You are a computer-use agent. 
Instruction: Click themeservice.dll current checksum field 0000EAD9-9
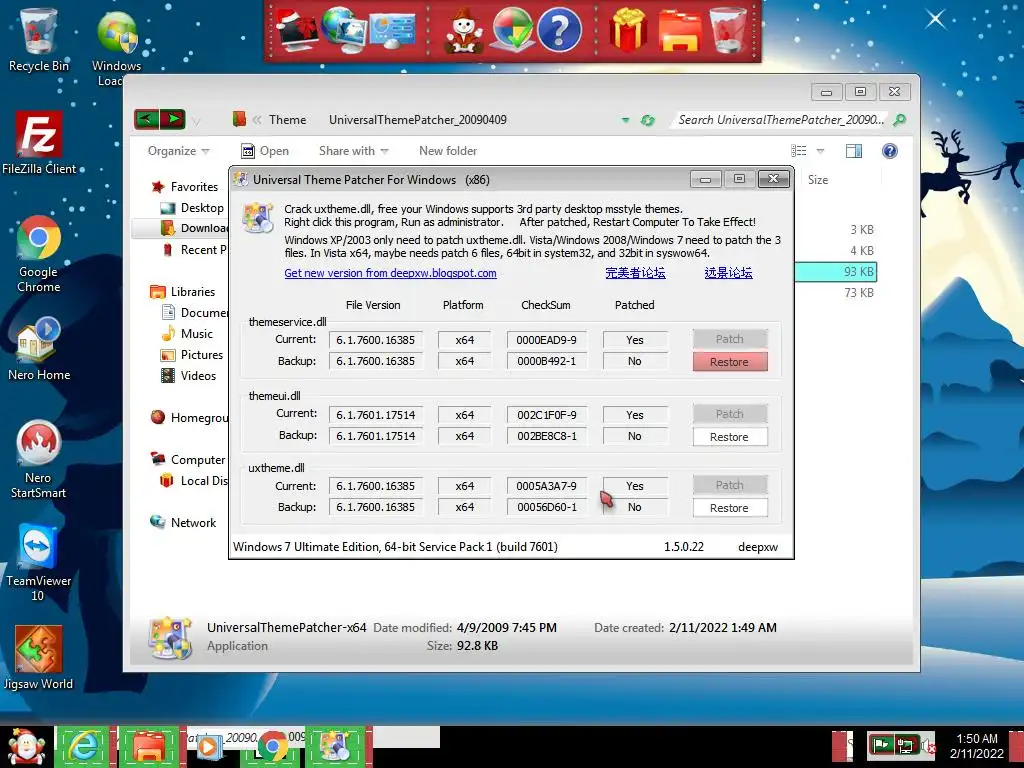(546, 340)
